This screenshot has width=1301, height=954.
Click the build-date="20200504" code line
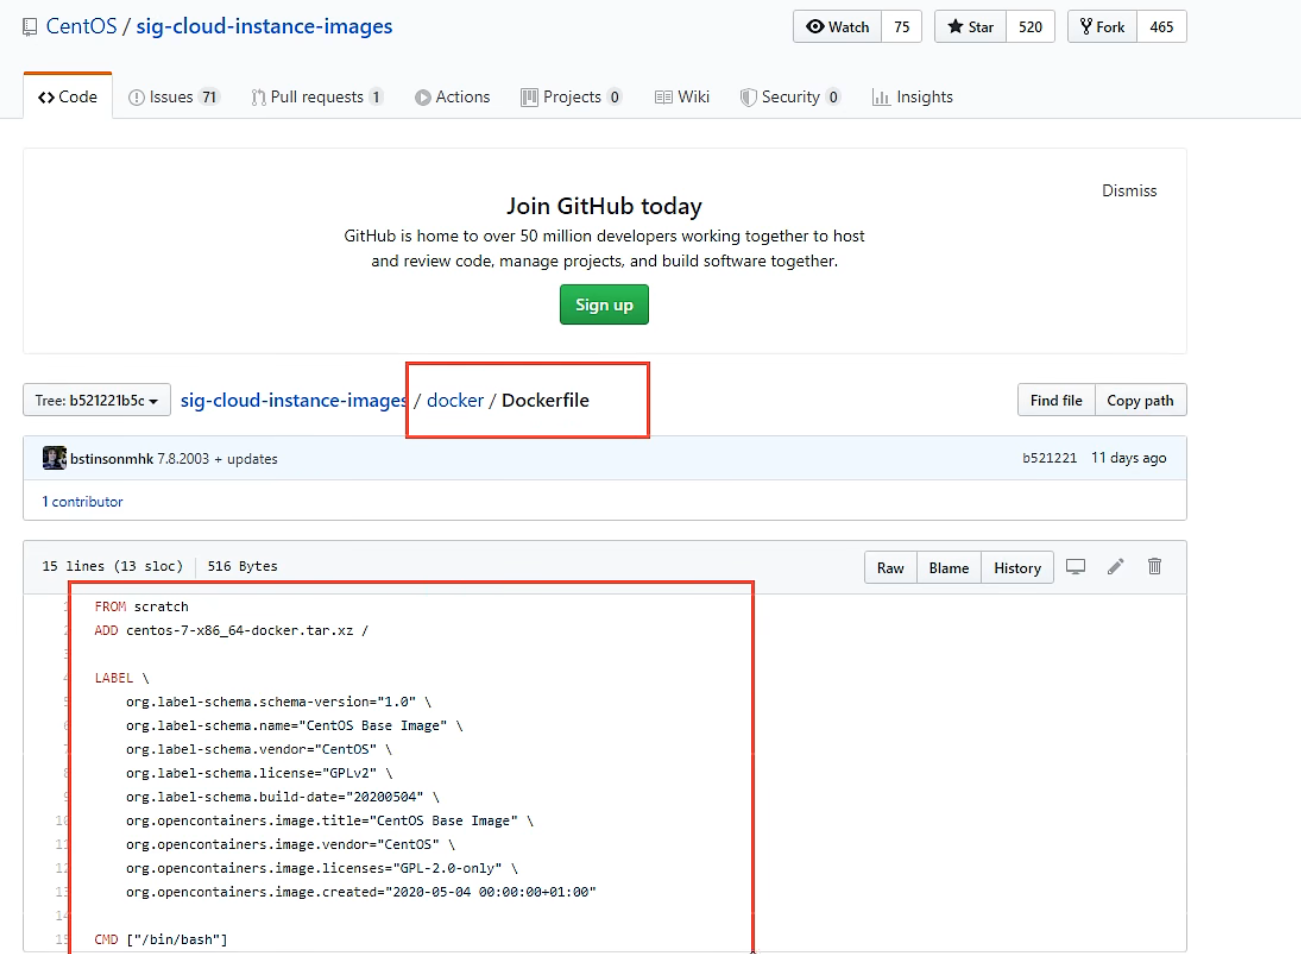tap(282, 797)
